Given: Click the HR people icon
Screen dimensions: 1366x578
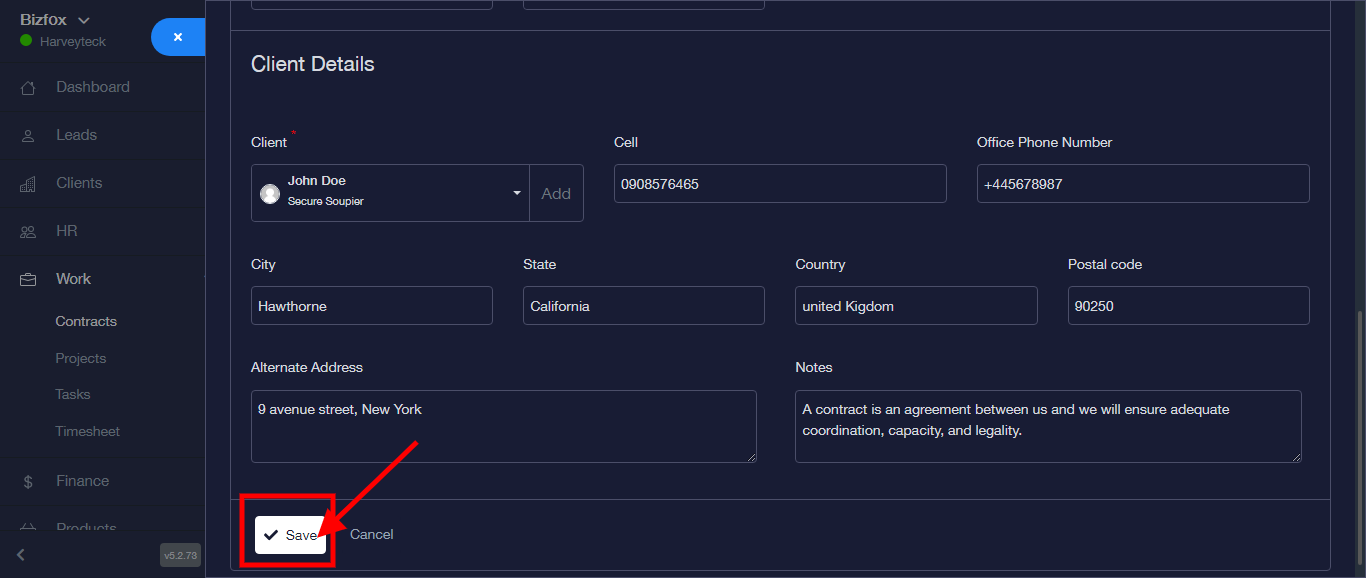Looking at the screenshot, I should [28, 232].
